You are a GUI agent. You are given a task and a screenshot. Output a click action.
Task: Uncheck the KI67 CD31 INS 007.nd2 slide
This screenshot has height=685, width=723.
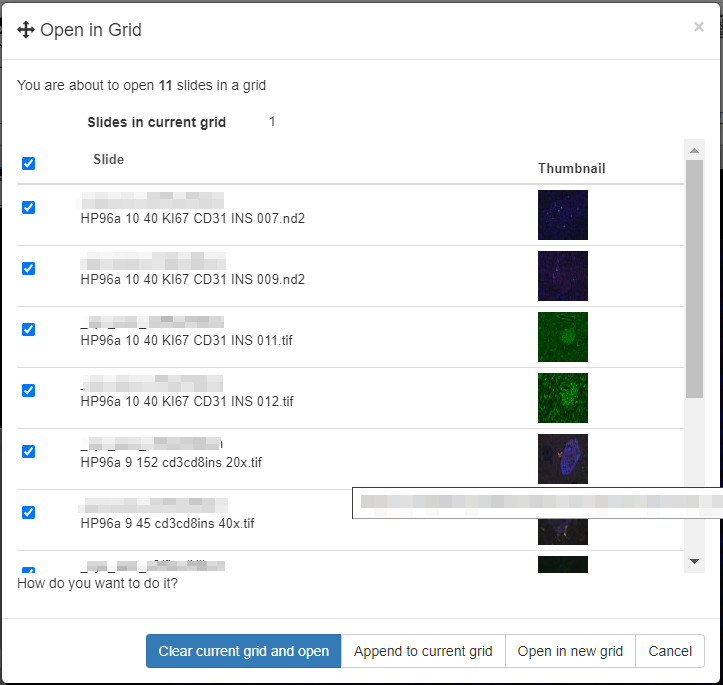pyautogui.click(x=28, y=207)
